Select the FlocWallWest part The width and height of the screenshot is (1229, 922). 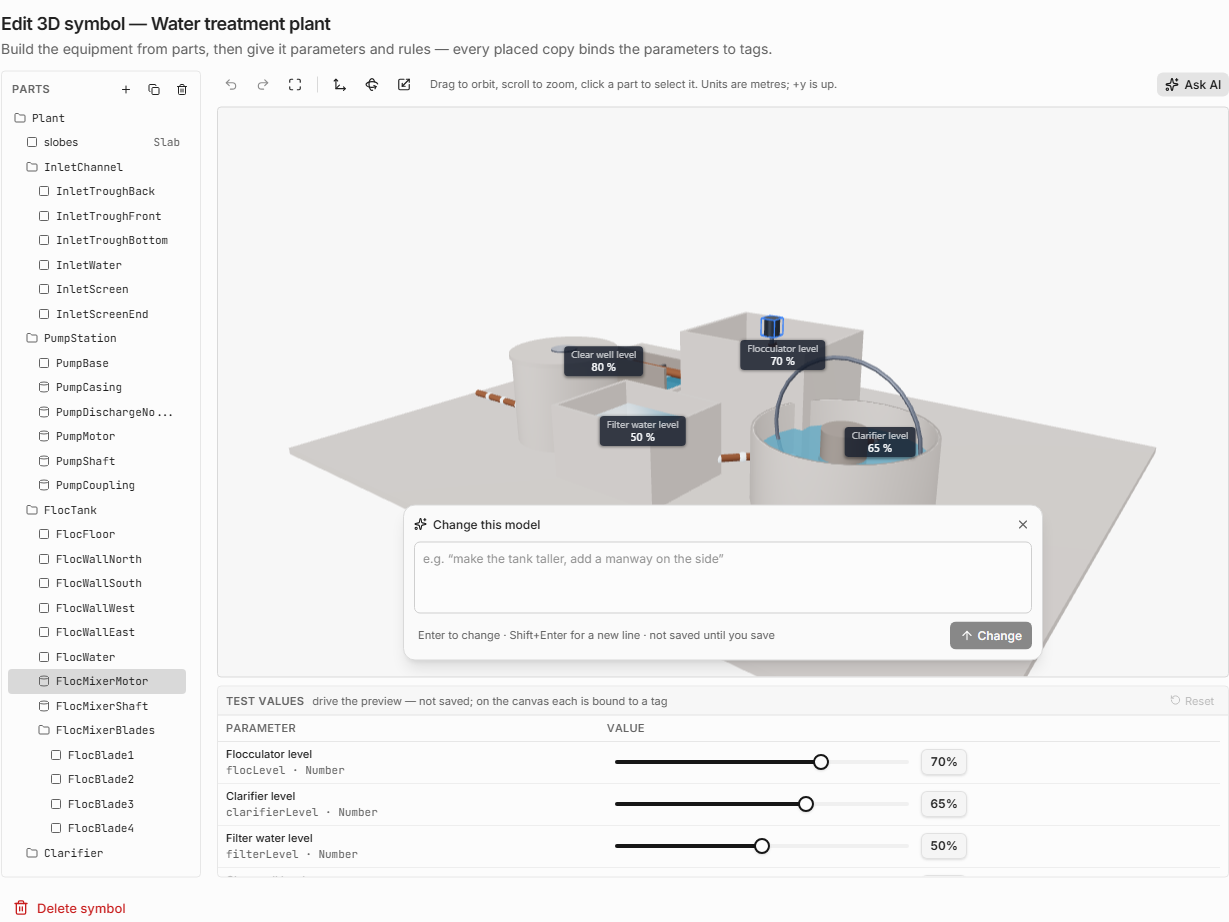pos(97,608)
